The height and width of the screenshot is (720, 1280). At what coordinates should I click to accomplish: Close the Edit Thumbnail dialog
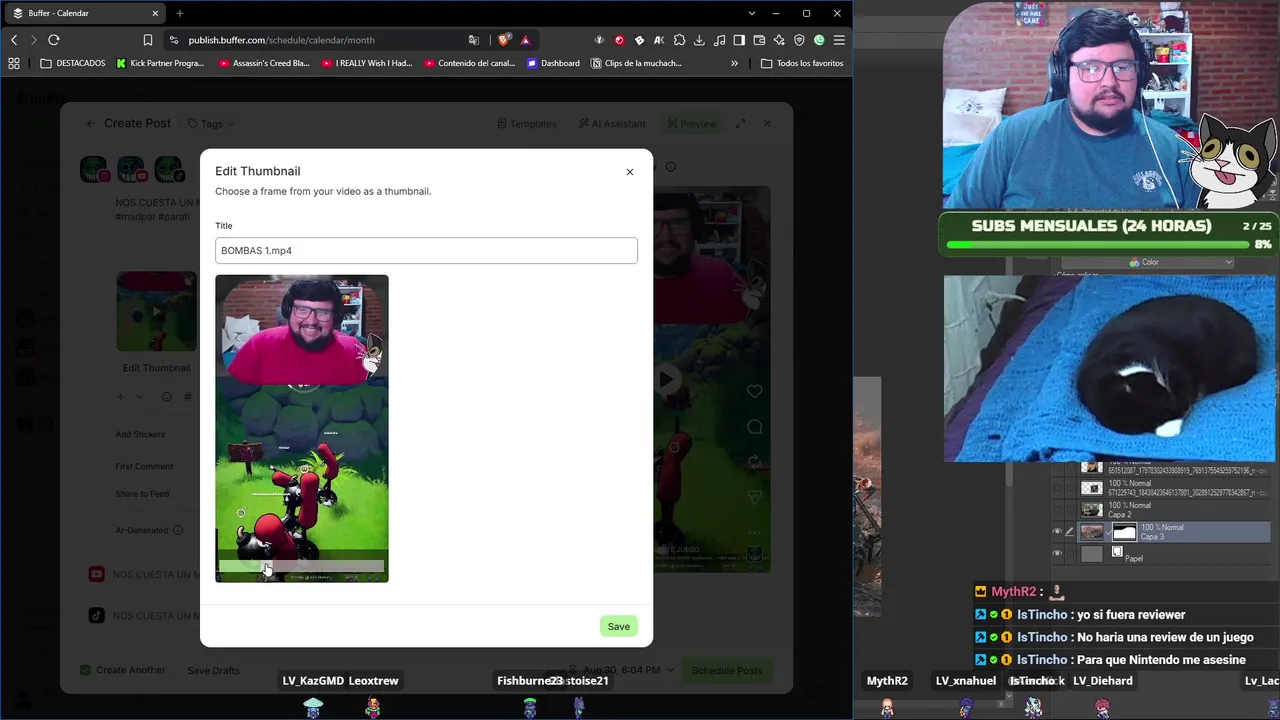630,172
